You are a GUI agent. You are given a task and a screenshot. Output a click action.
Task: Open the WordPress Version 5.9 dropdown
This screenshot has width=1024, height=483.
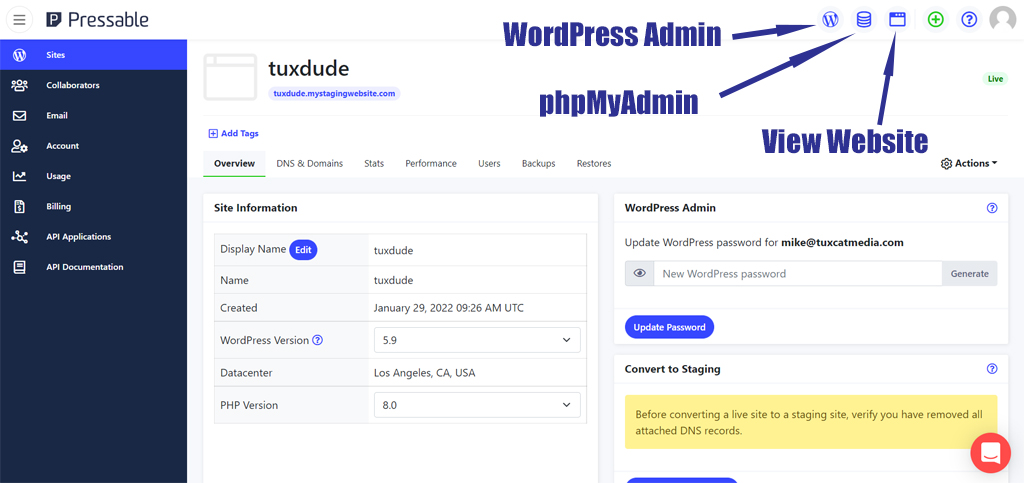[x=477, y=340]
